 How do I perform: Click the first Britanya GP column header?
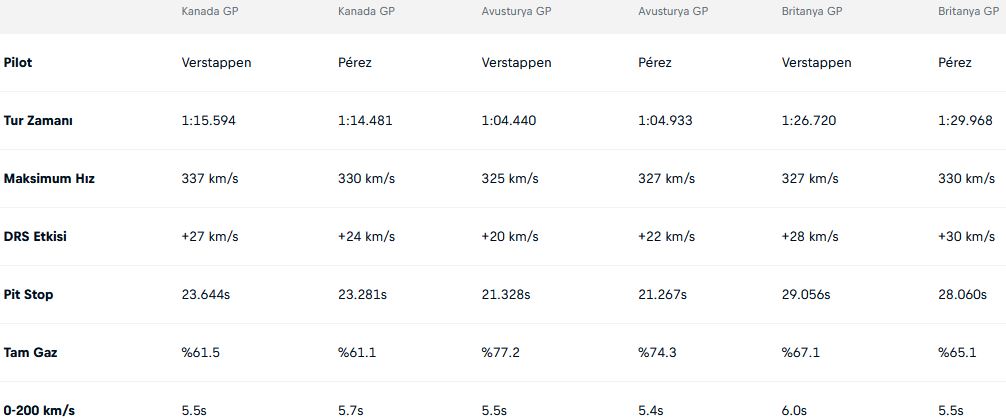pyautogui.click(x=812, y=12)
